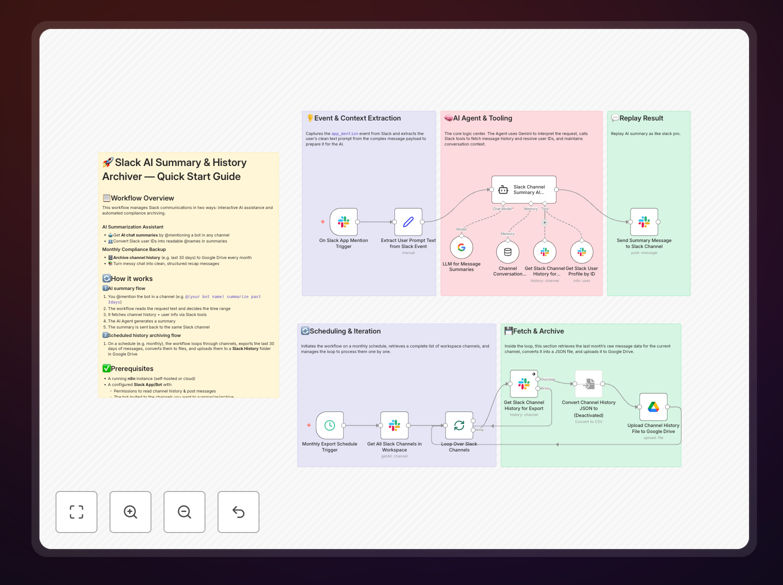783x585 pixels.
Task: Click the Monthly Compliance Backup subheading
Action: (x=134, y=249)
